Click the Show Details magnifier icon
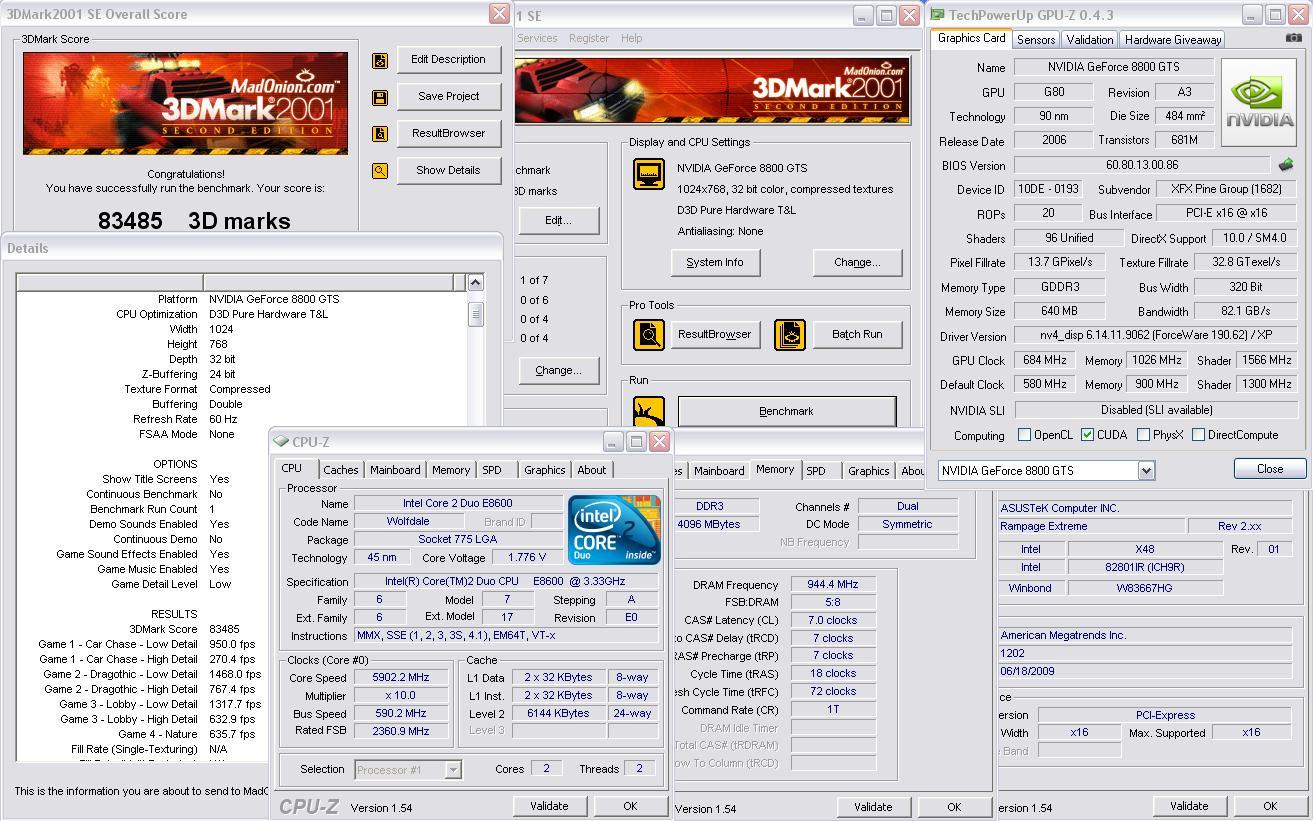1313x821 pixels. coord(380,171)
